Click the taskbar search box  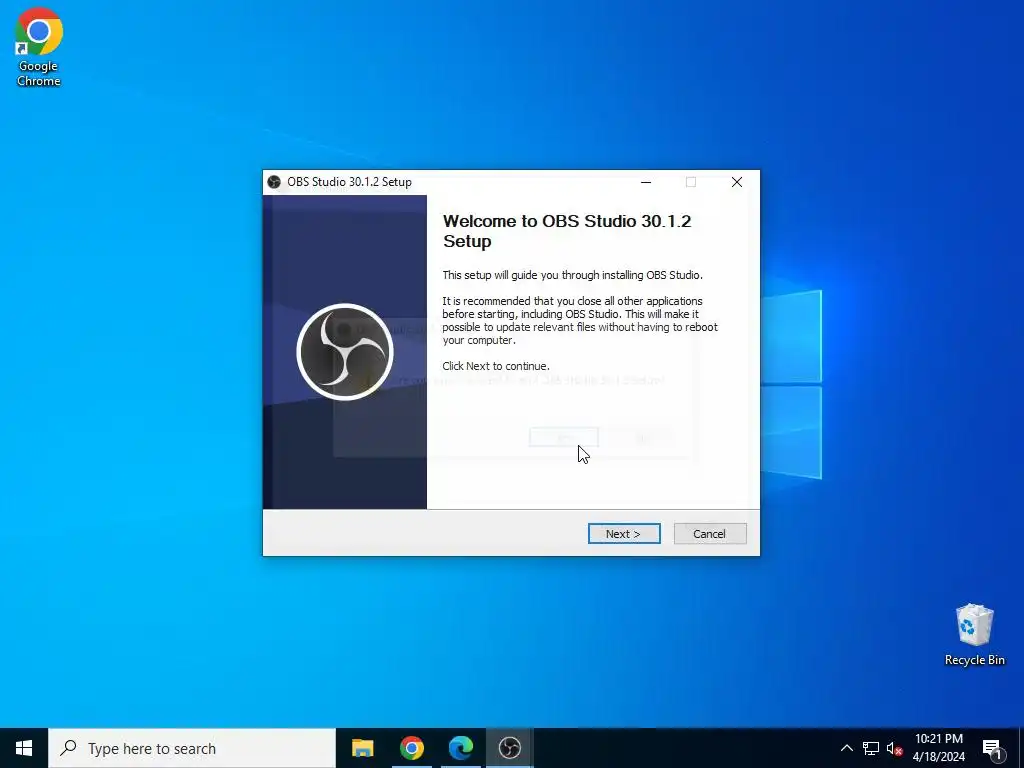[x=192, y=748]
